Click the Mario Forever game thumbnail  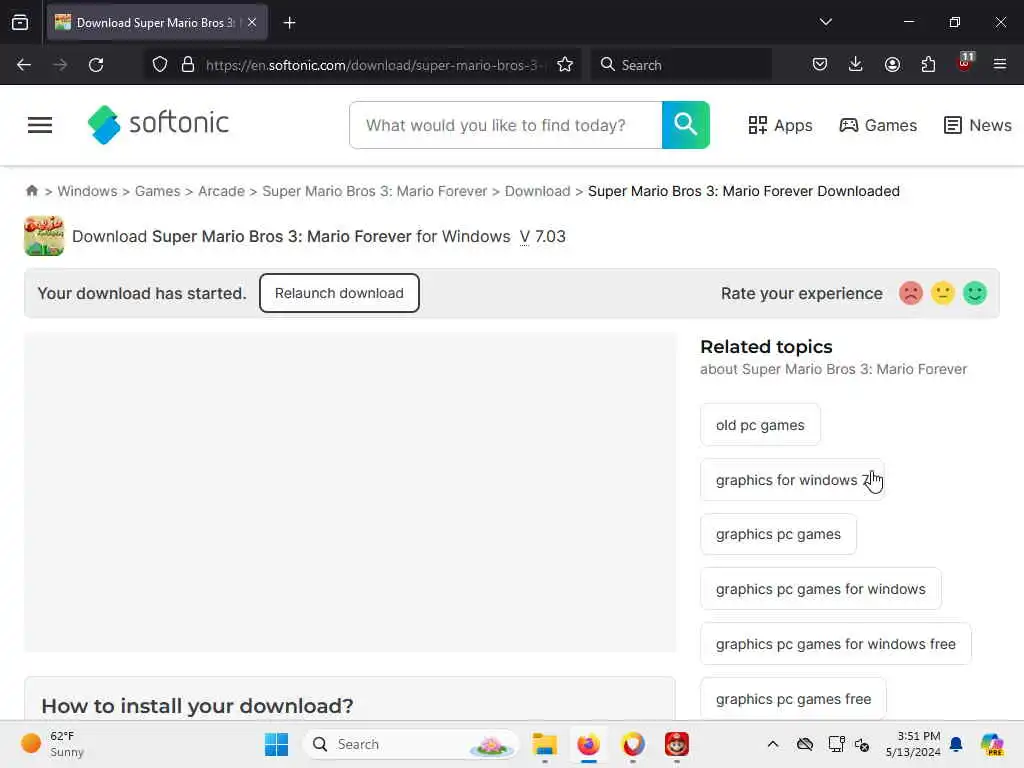point(44,236)
